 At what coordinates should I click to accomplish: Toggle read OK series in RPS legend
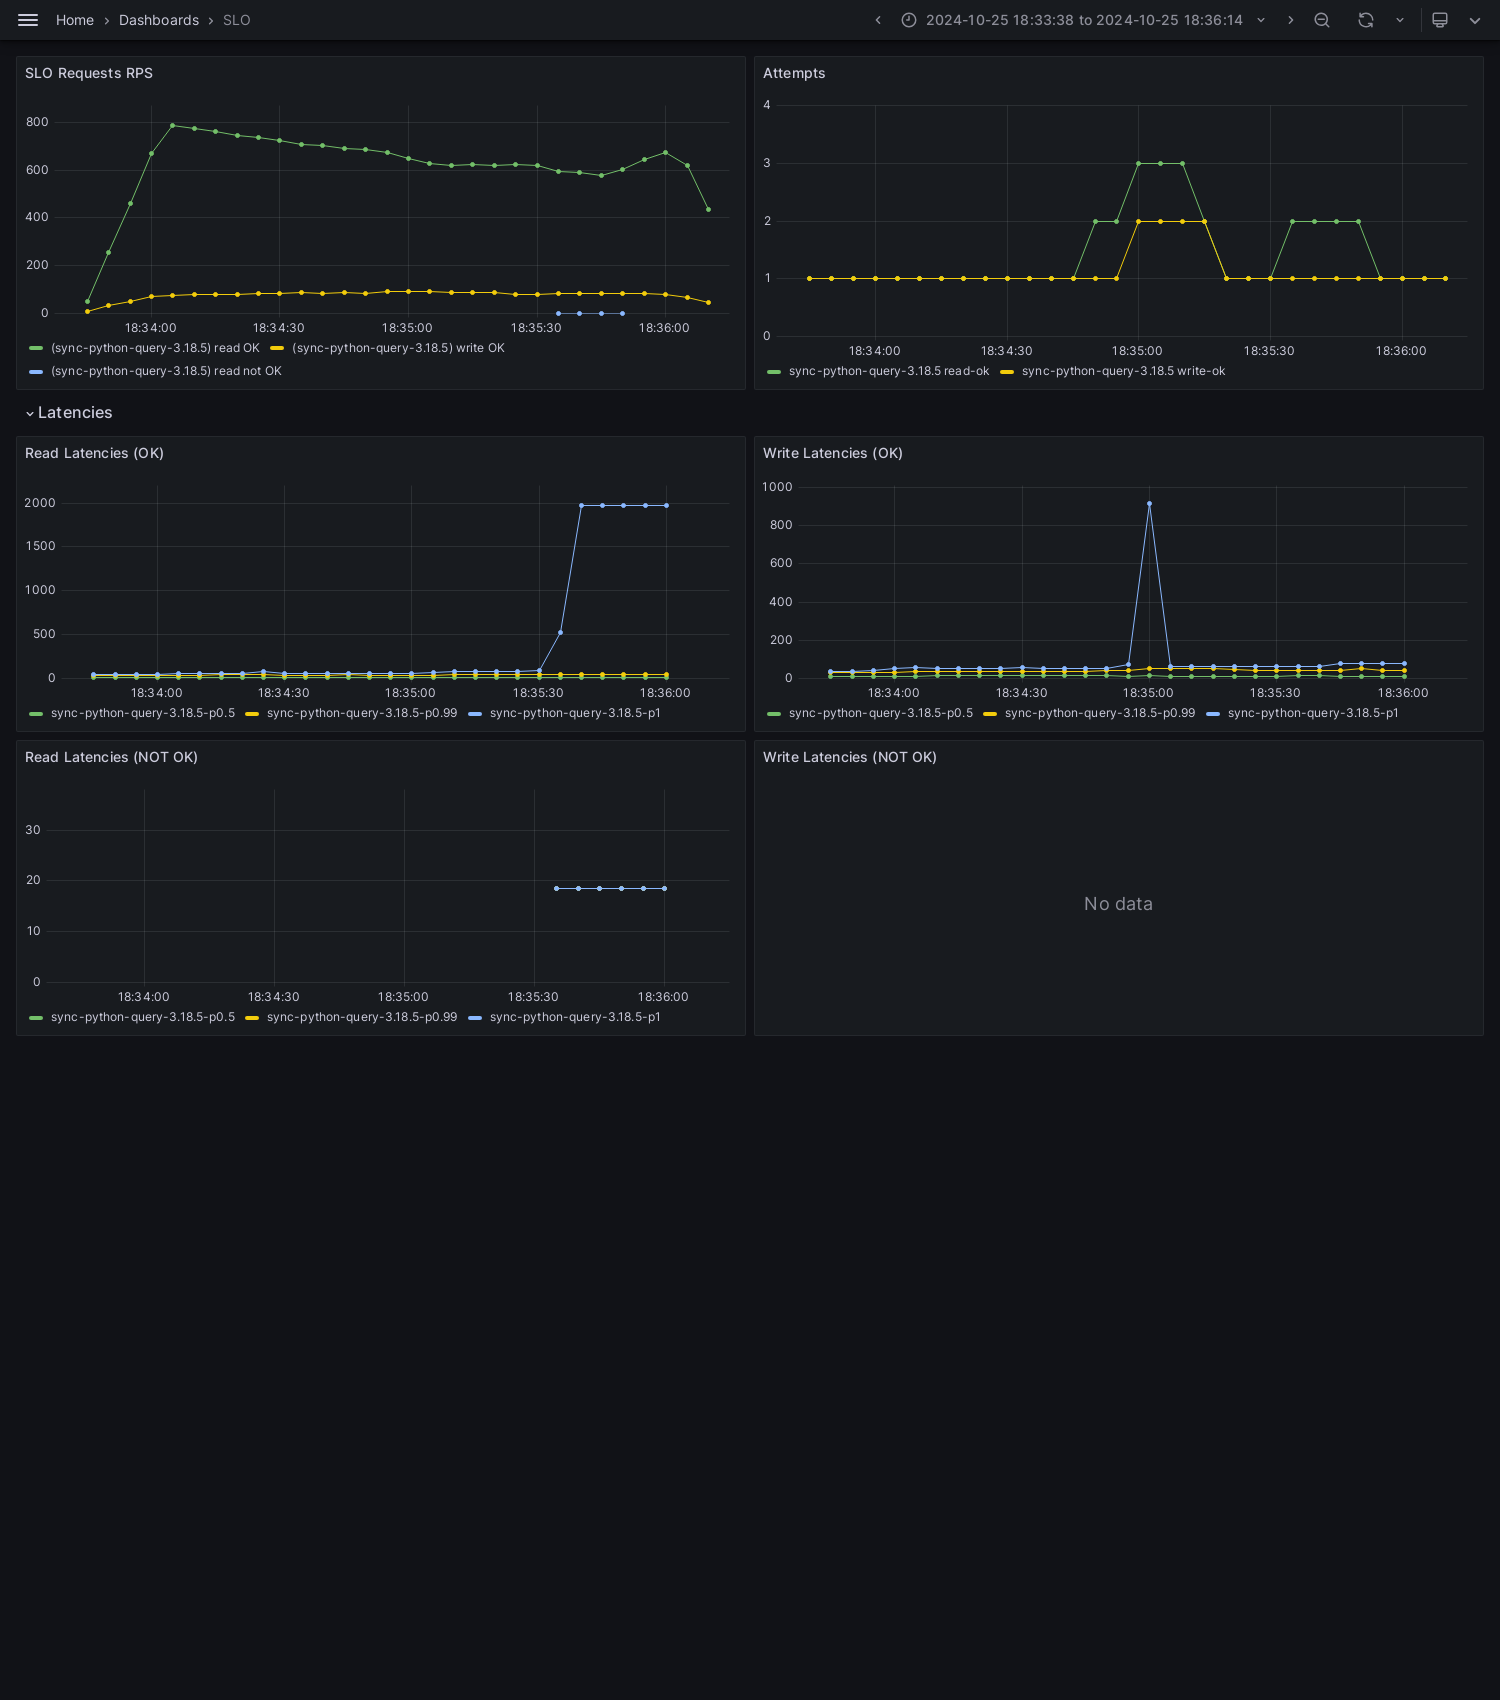[x=155, y=348]
